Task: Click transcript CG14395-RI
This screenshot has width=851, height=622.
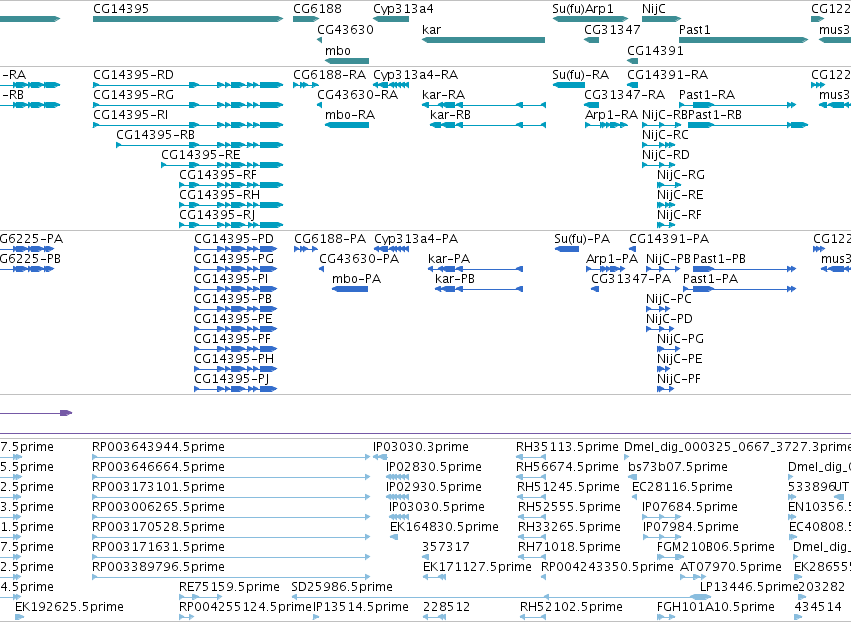Action: point(130,115)
